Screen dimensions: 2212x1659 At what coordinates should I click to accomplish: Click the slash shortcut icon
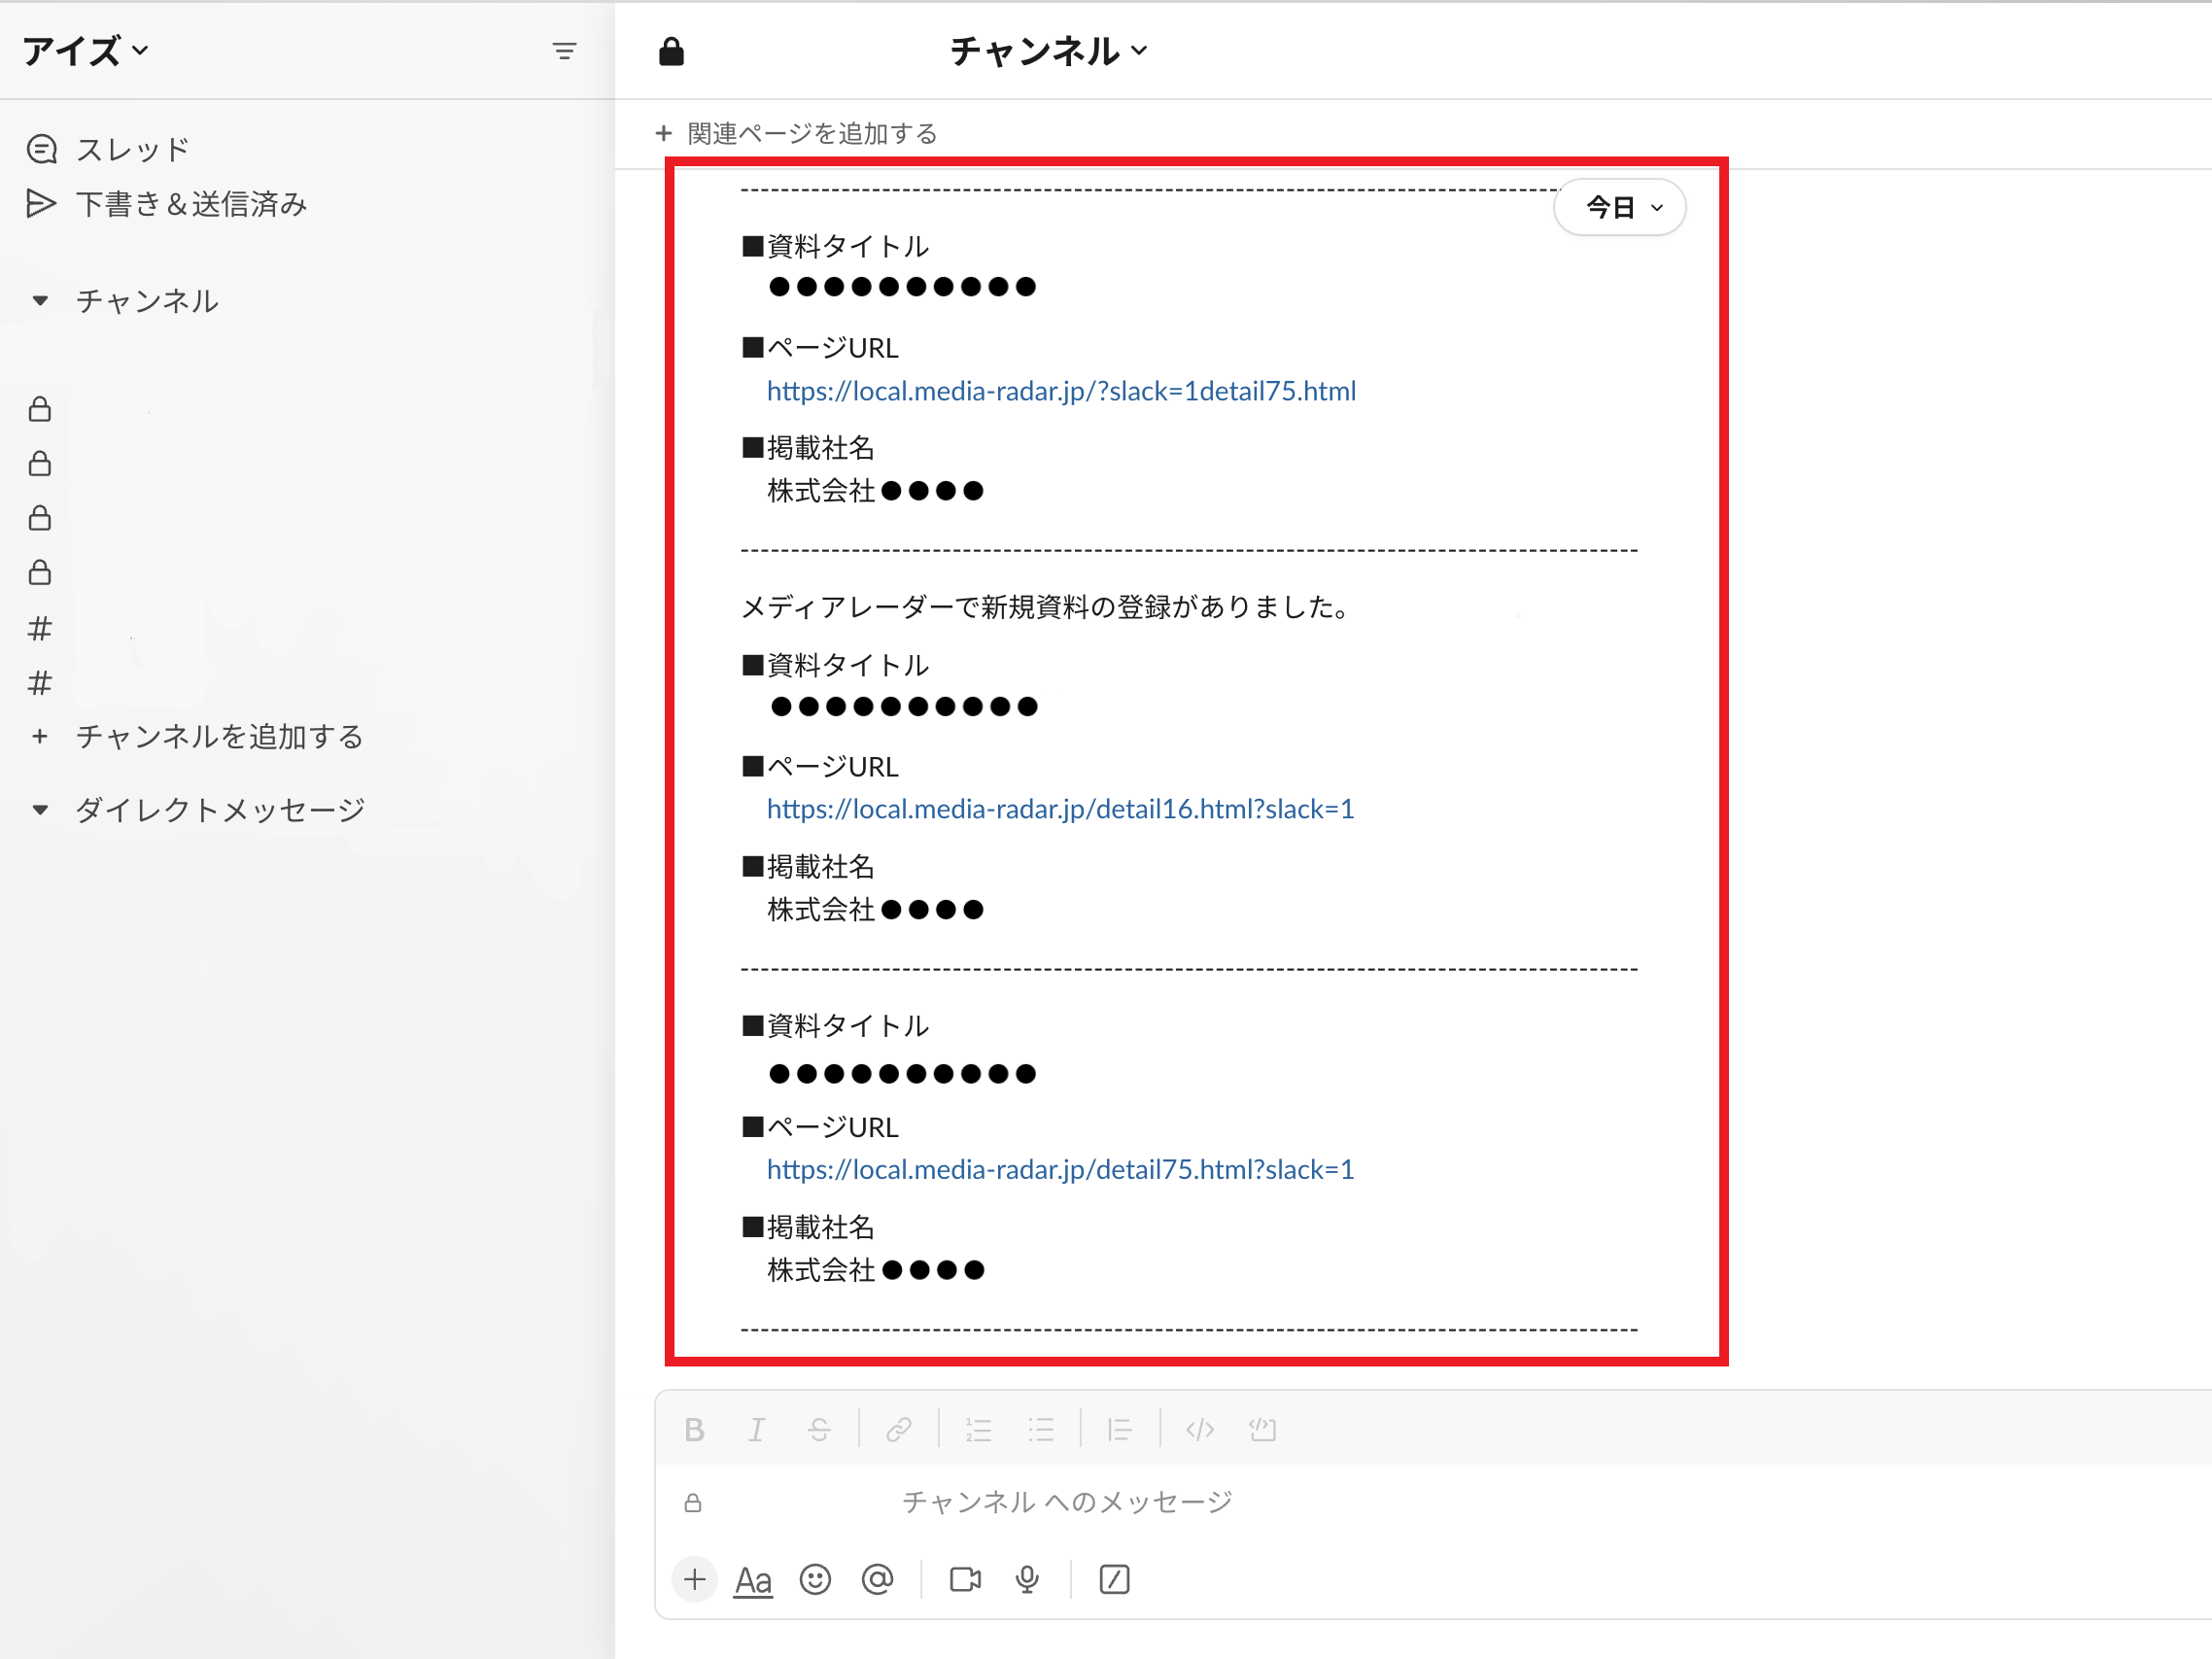(x=1114, y=1579)
